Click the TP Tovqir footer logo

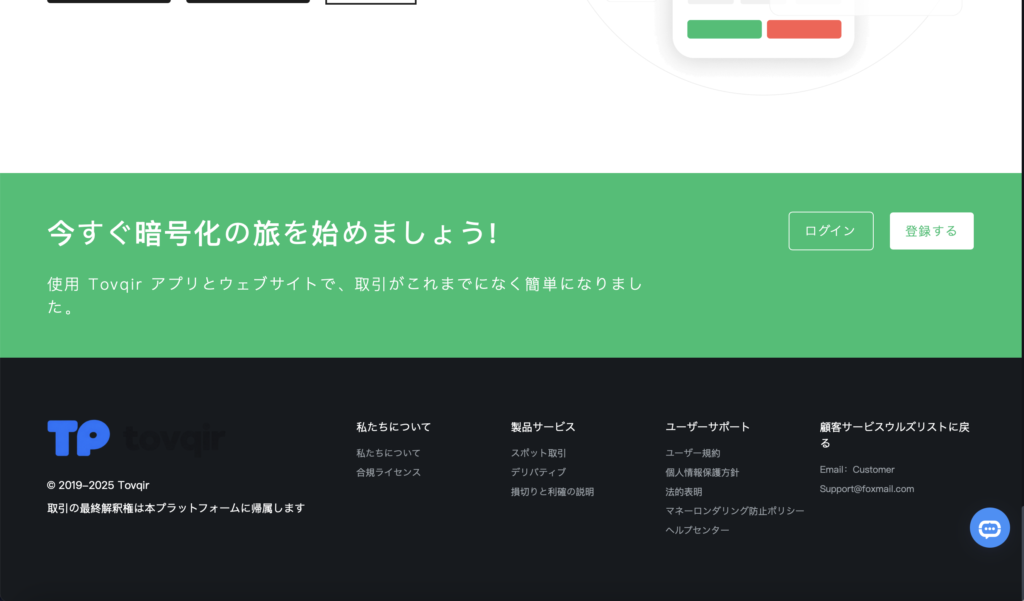pyautogui.click(x=136, y=438)
